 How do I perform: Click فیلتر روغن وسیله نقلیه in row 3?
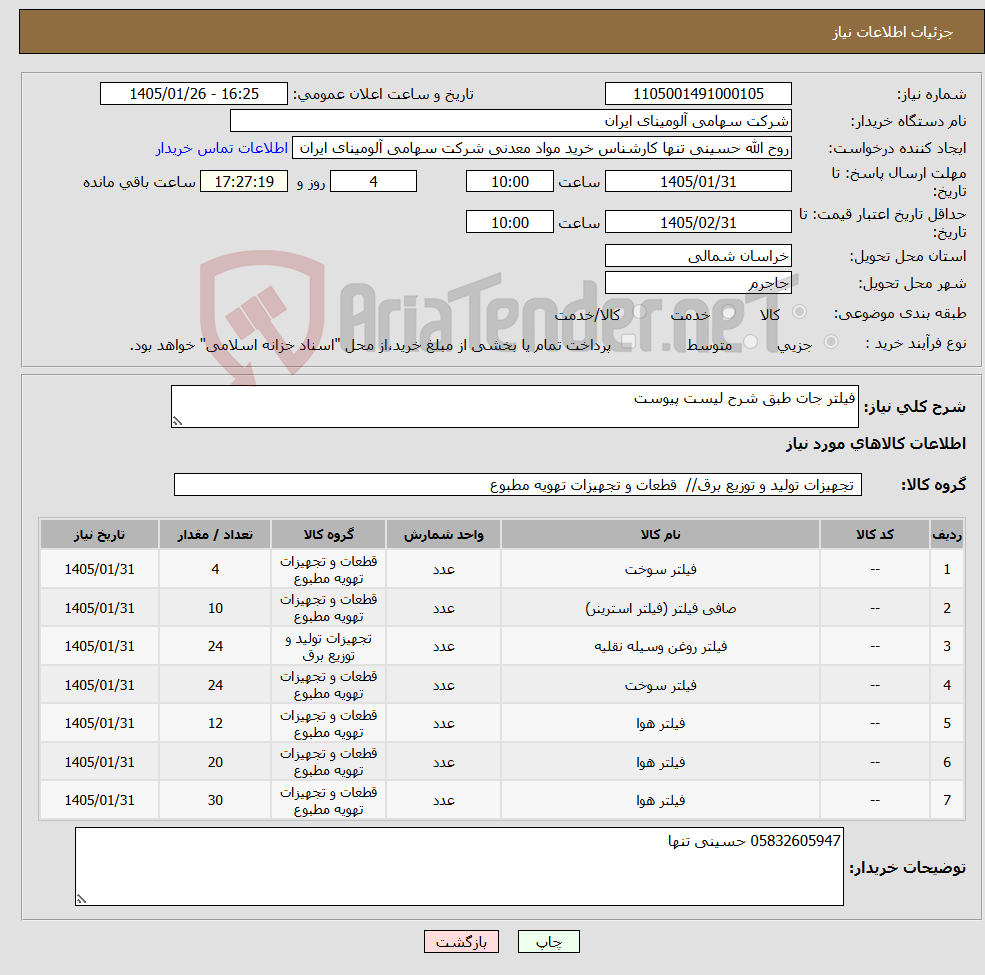tap(660, 646)
